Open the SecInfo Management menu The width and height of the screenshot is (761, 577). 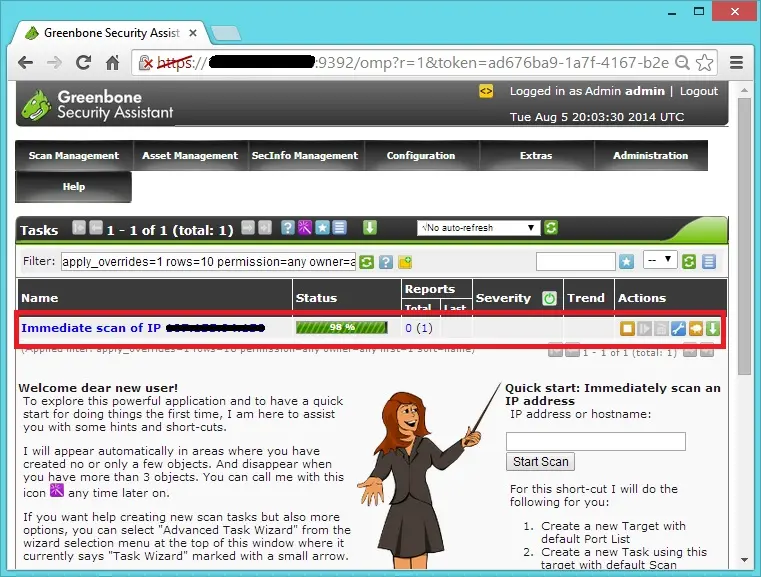[305, 155]
